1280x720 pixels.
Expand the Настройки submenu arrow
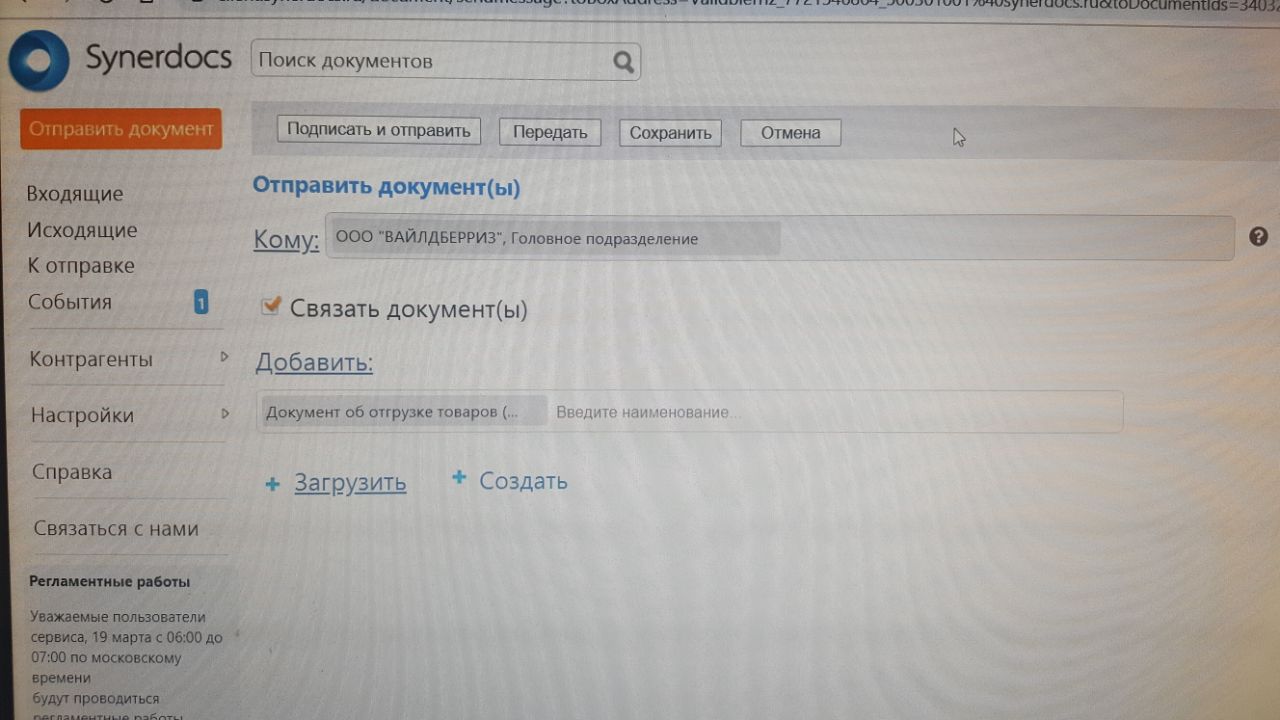[x=224, y=413]
